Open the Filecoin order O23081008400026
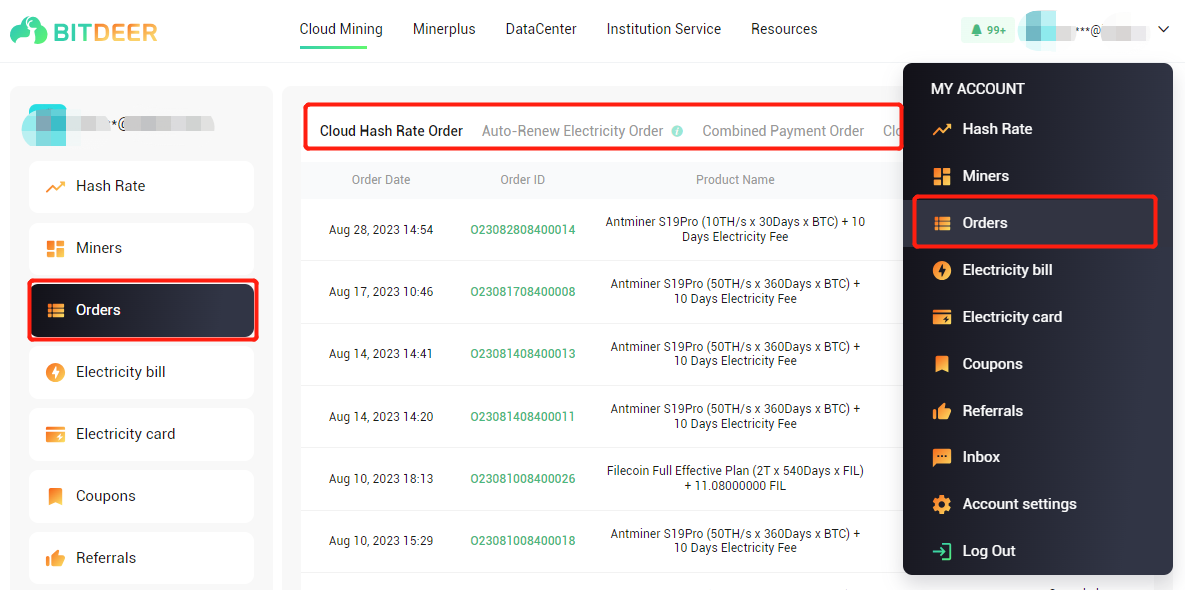This screenshot has width=1185, height=590. click(x=522, y=479)
